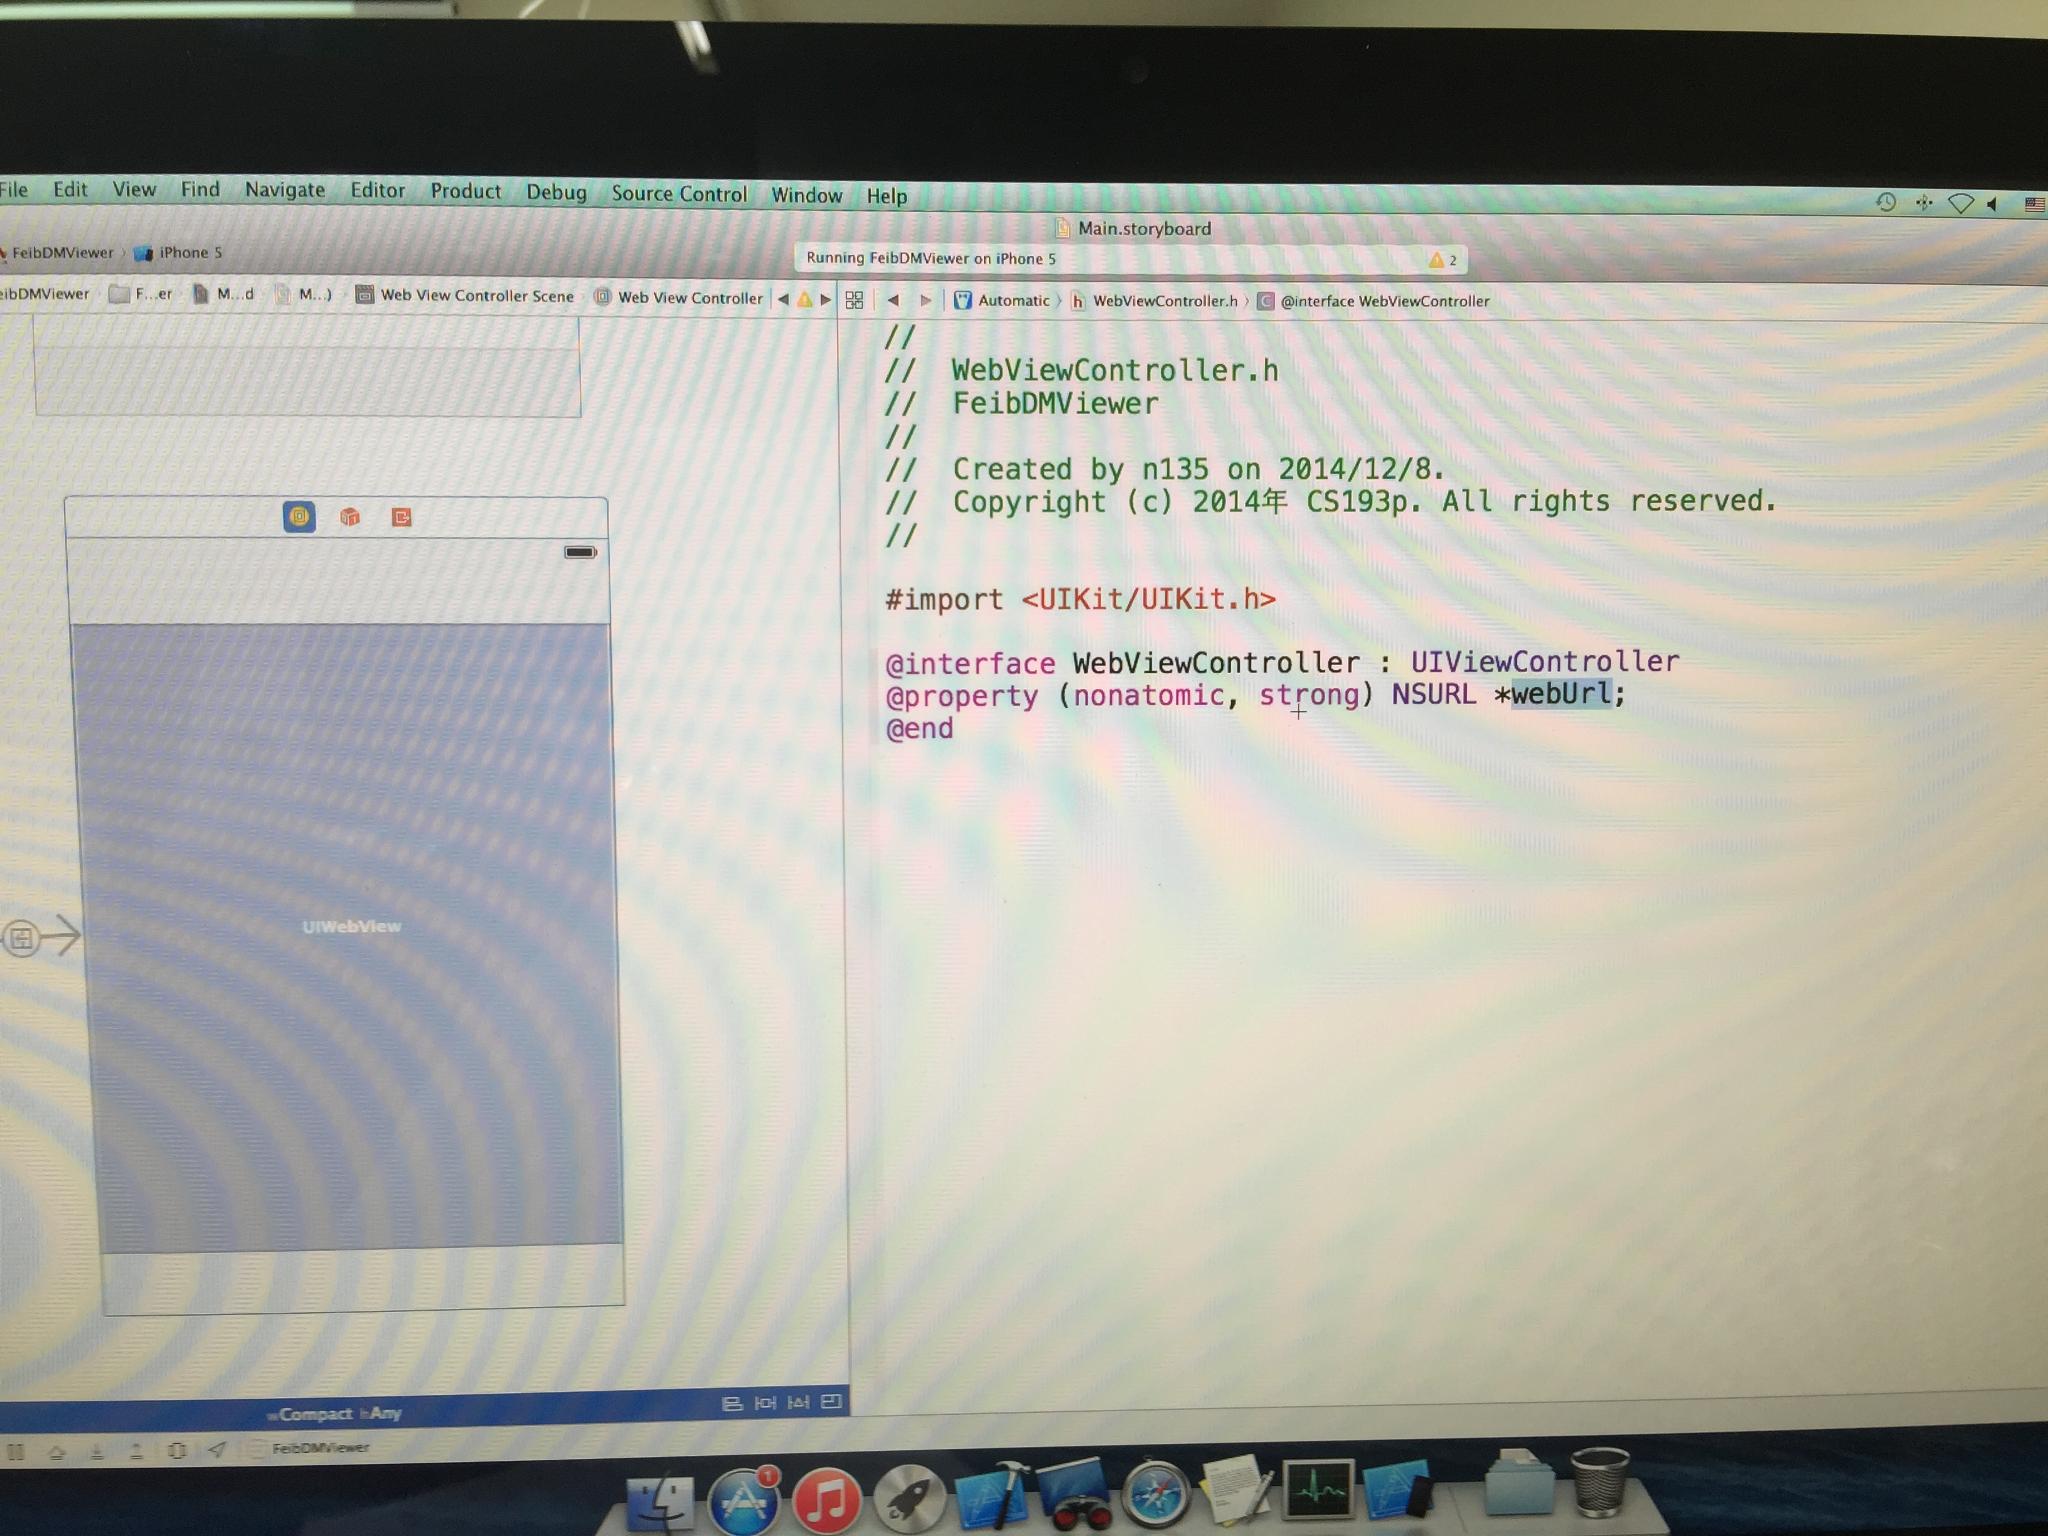Open iTunes from the Dock
The image size is (2048, 1536).
[826, 1500]
